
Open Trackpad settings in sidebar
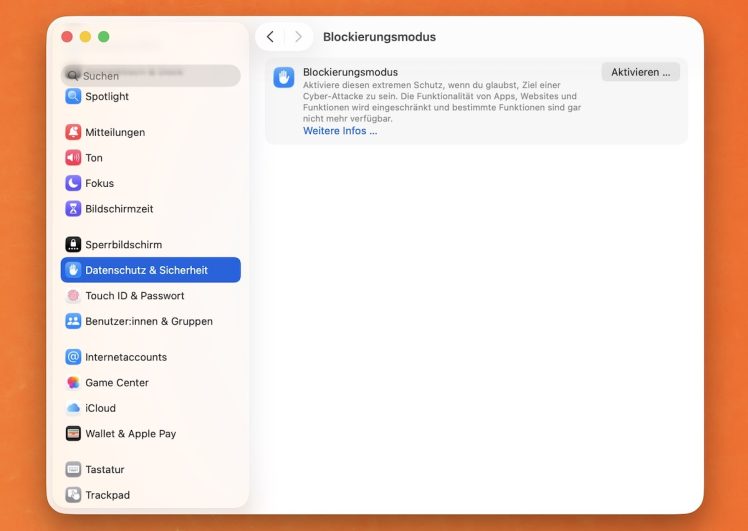coord(107,495)
